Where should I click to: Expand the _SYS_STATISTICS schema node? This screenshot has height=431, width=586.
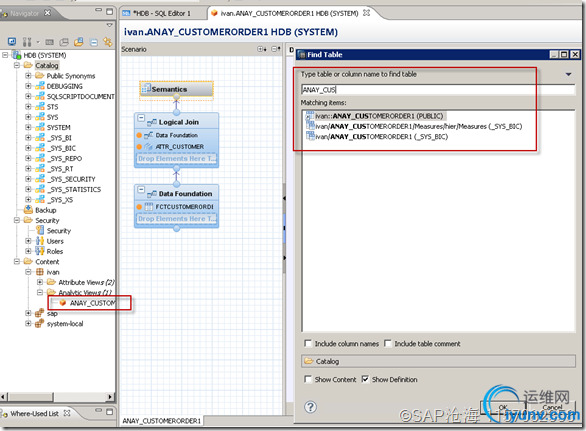pyautogui.click(x=28, y=189)
